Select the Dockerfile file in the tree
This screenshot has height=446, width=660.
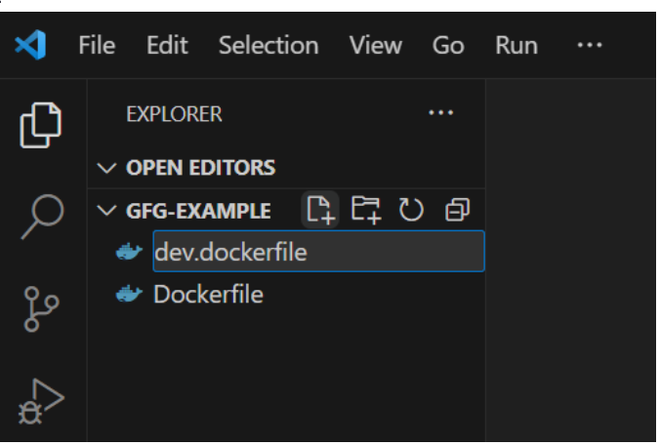(x=207, y=295)
